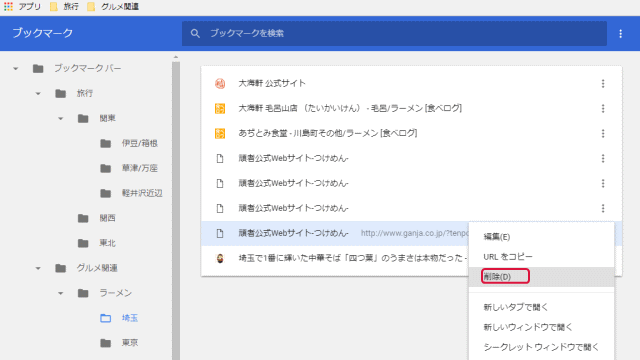Viewport: 640px width, 360px height.
Task: Select the 埼玉 folder
Action: point(130,318)
